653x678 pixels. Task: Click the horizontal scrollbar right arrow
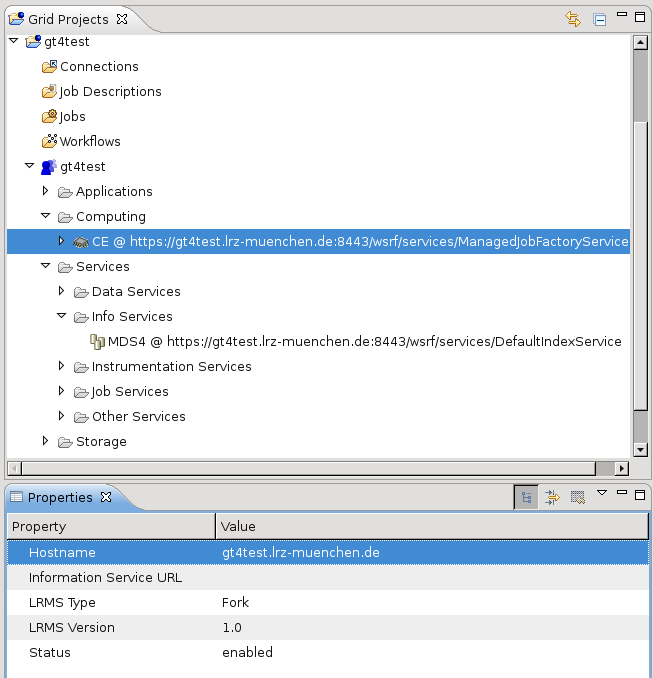(622, 468)
